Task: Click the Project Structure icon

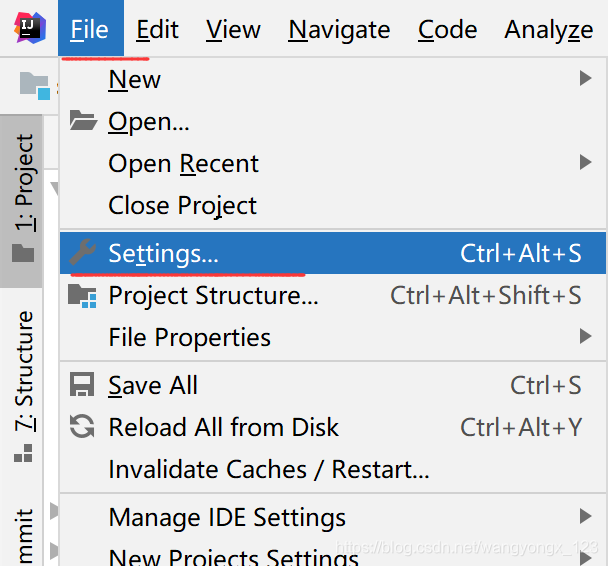Action: (x=82, y=296)
